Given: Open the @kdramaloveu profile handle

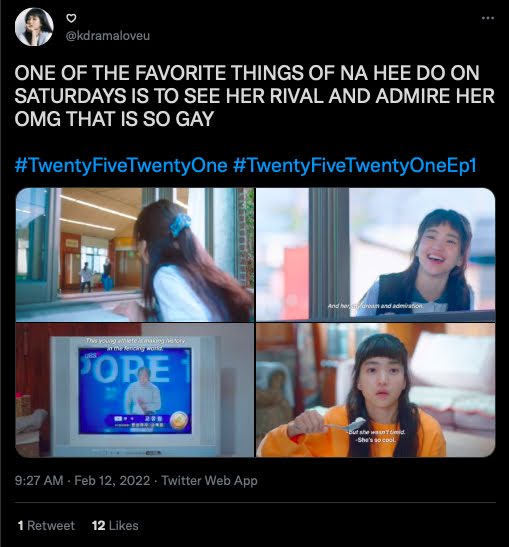Looking at the screenshot, I should point(108,36).
